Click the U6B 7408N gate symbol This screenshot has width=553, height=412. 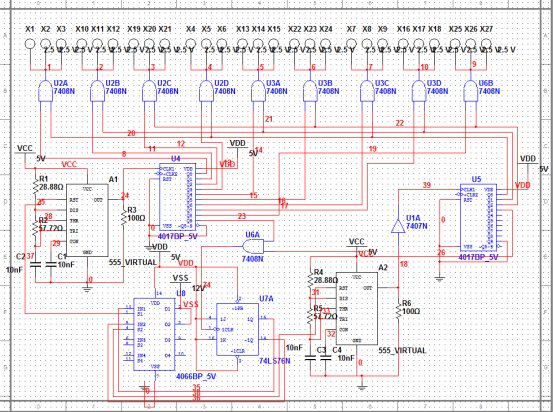tap(471, 91)
